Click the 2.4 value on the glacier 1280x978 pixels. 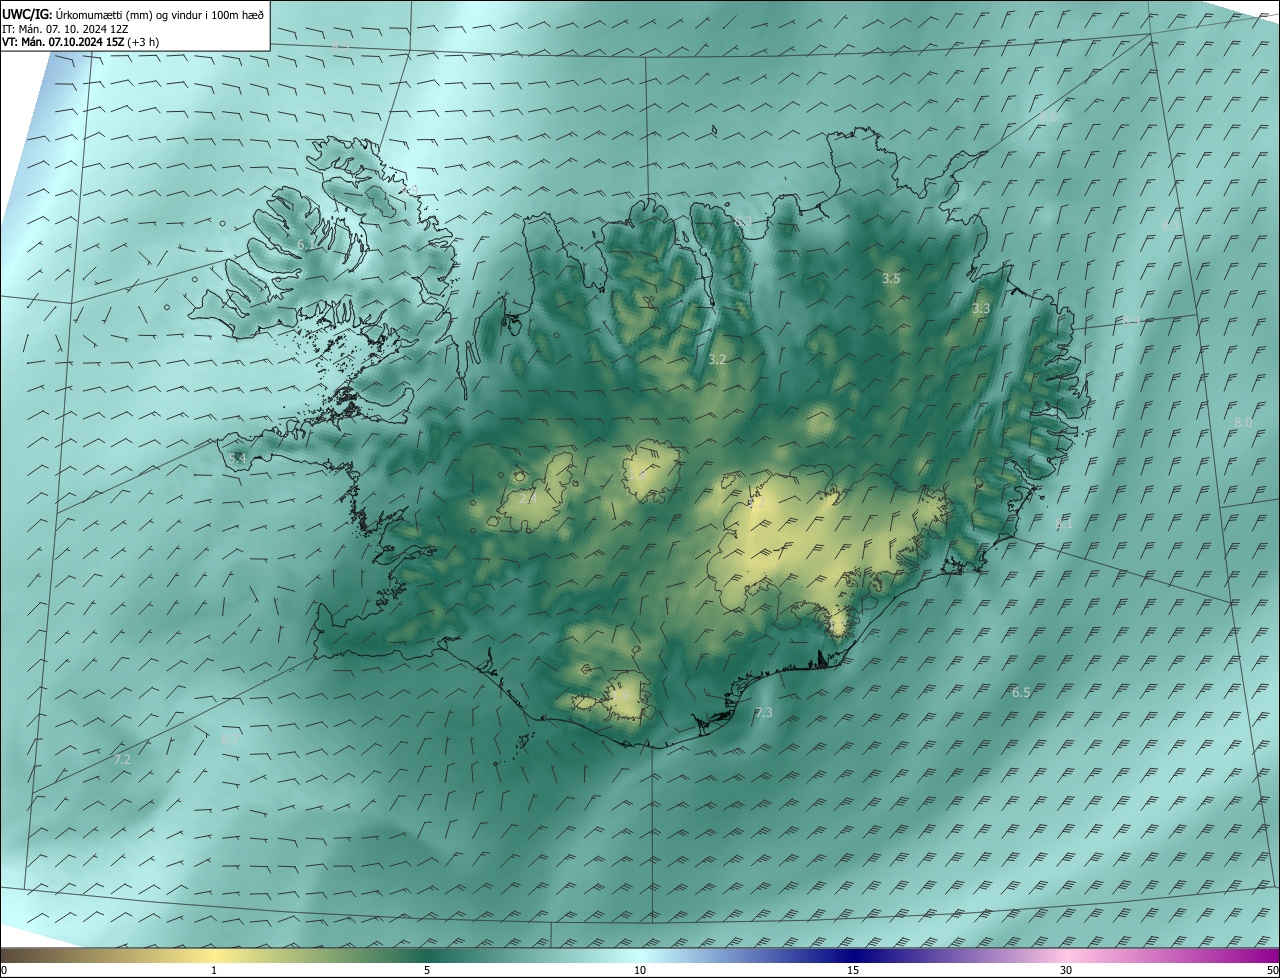coord(528,498)
